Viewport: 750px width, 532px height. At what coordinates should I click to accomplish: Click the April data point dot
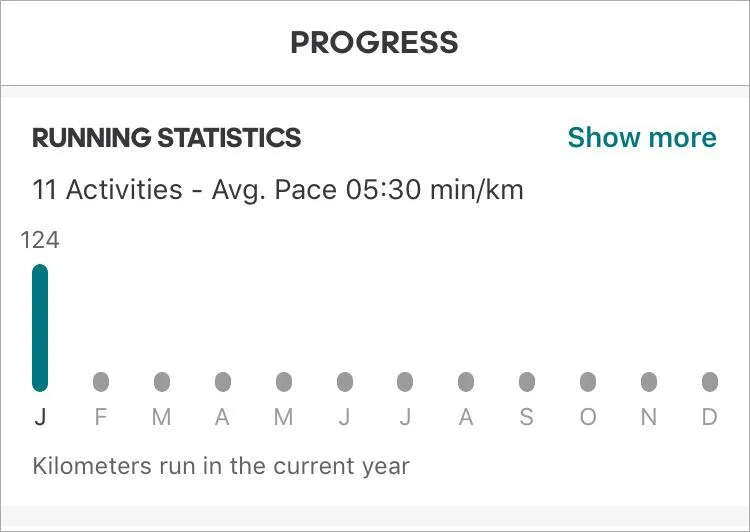[223, 382]
